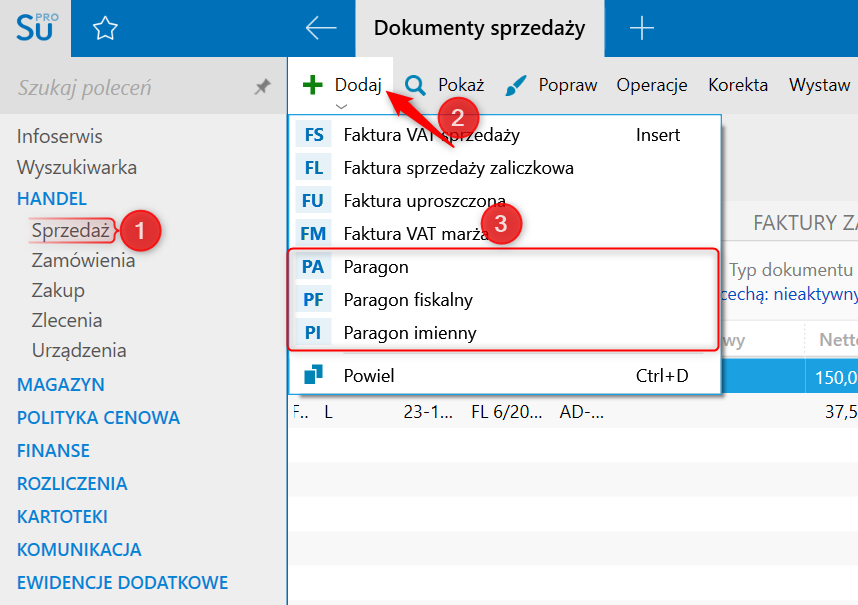Click the Powiel duplicate icon
The height and width of the screenshot is (605, 858).
(314, 376)
